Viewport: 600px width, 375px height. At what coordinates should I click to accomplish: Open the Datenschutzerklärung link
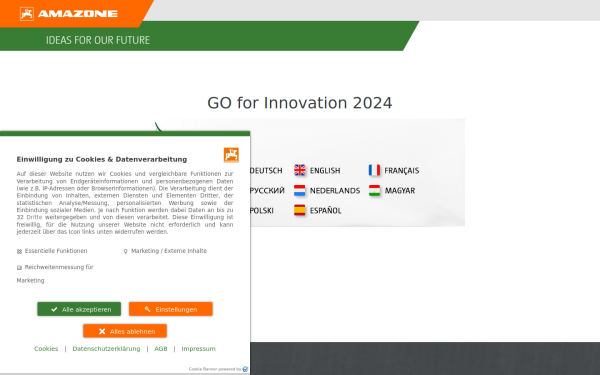[x=106, y=349]
